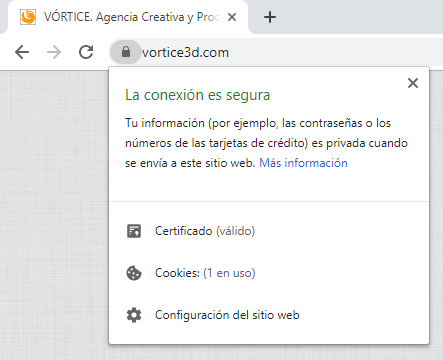The height and width of the screenshot is (360, 443).
Task: Open a new tab with the plus button
Action: pyautogui.click(x=270, y=17)
